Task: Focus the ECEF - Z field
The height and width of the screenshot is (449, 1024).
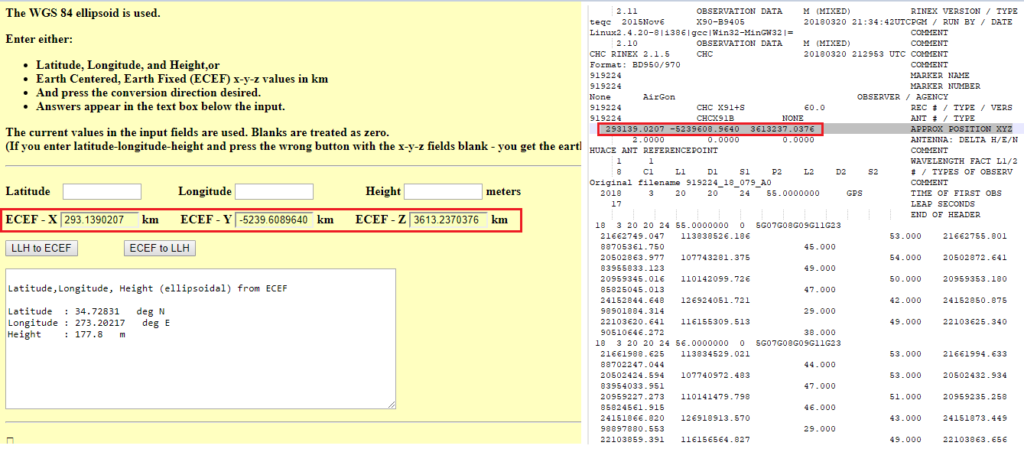Action: click(448, 220)
